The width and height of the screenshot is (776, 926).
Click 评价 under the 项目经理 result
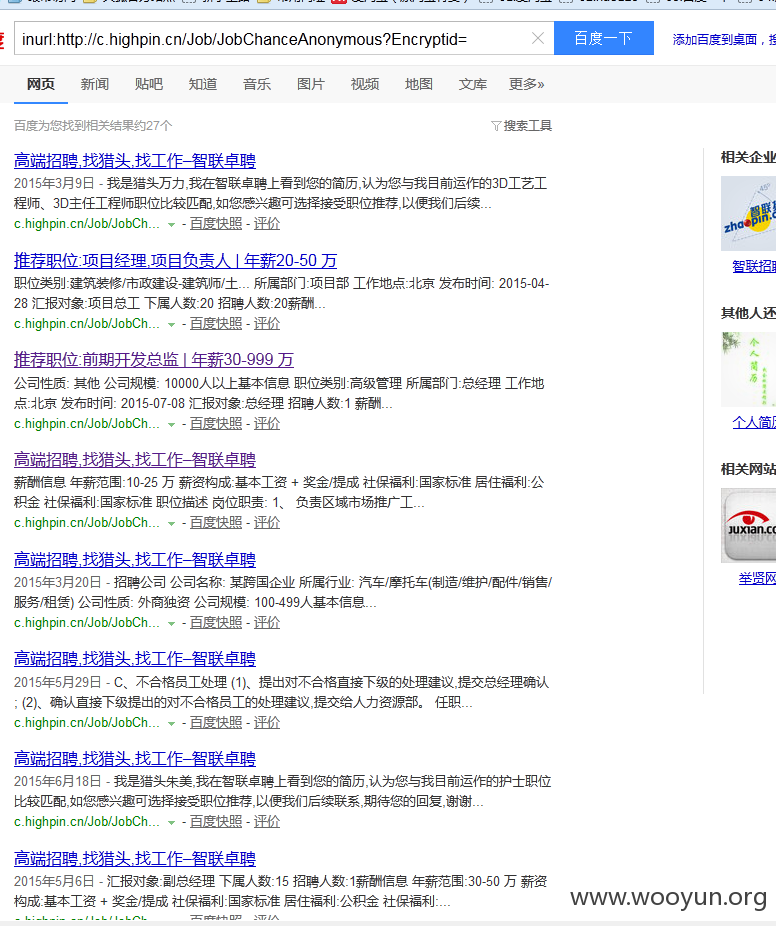click(267, 324)
